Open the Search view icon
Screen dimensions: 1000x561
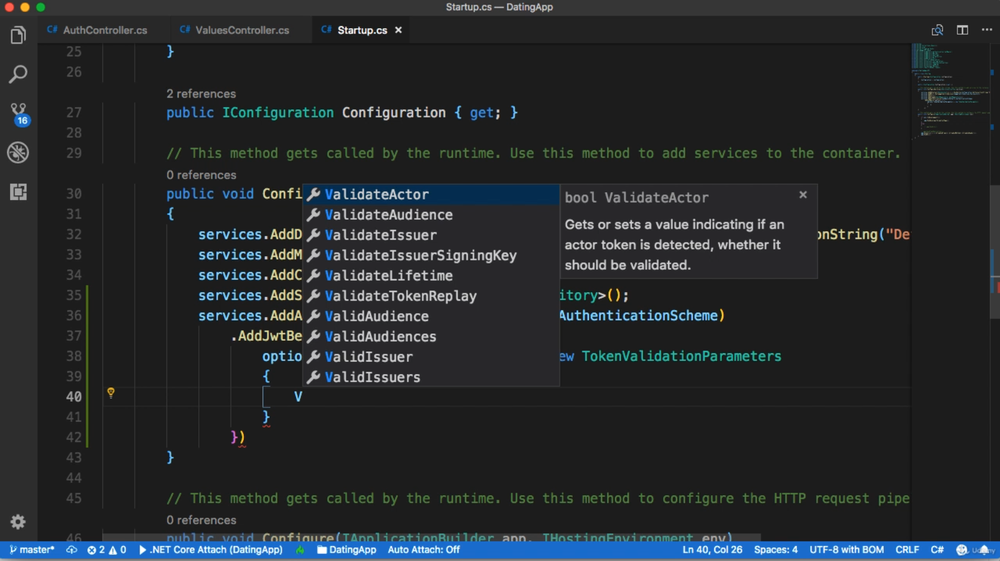pyautogui.click(x=18, y=75)
